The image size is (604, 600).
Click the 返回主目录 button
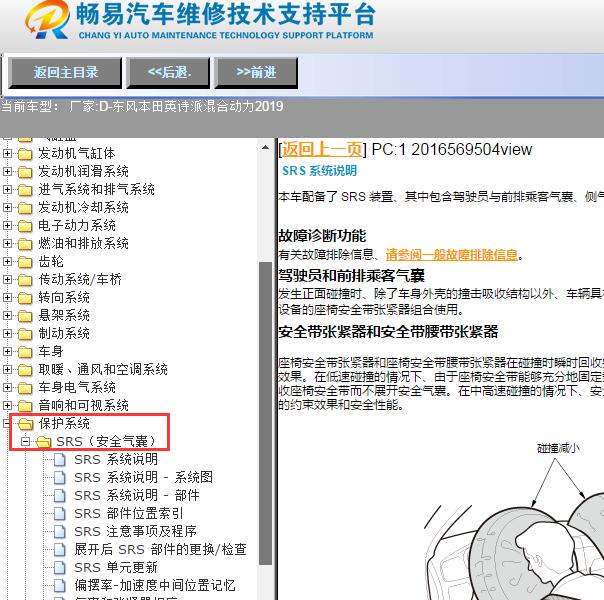65,73
